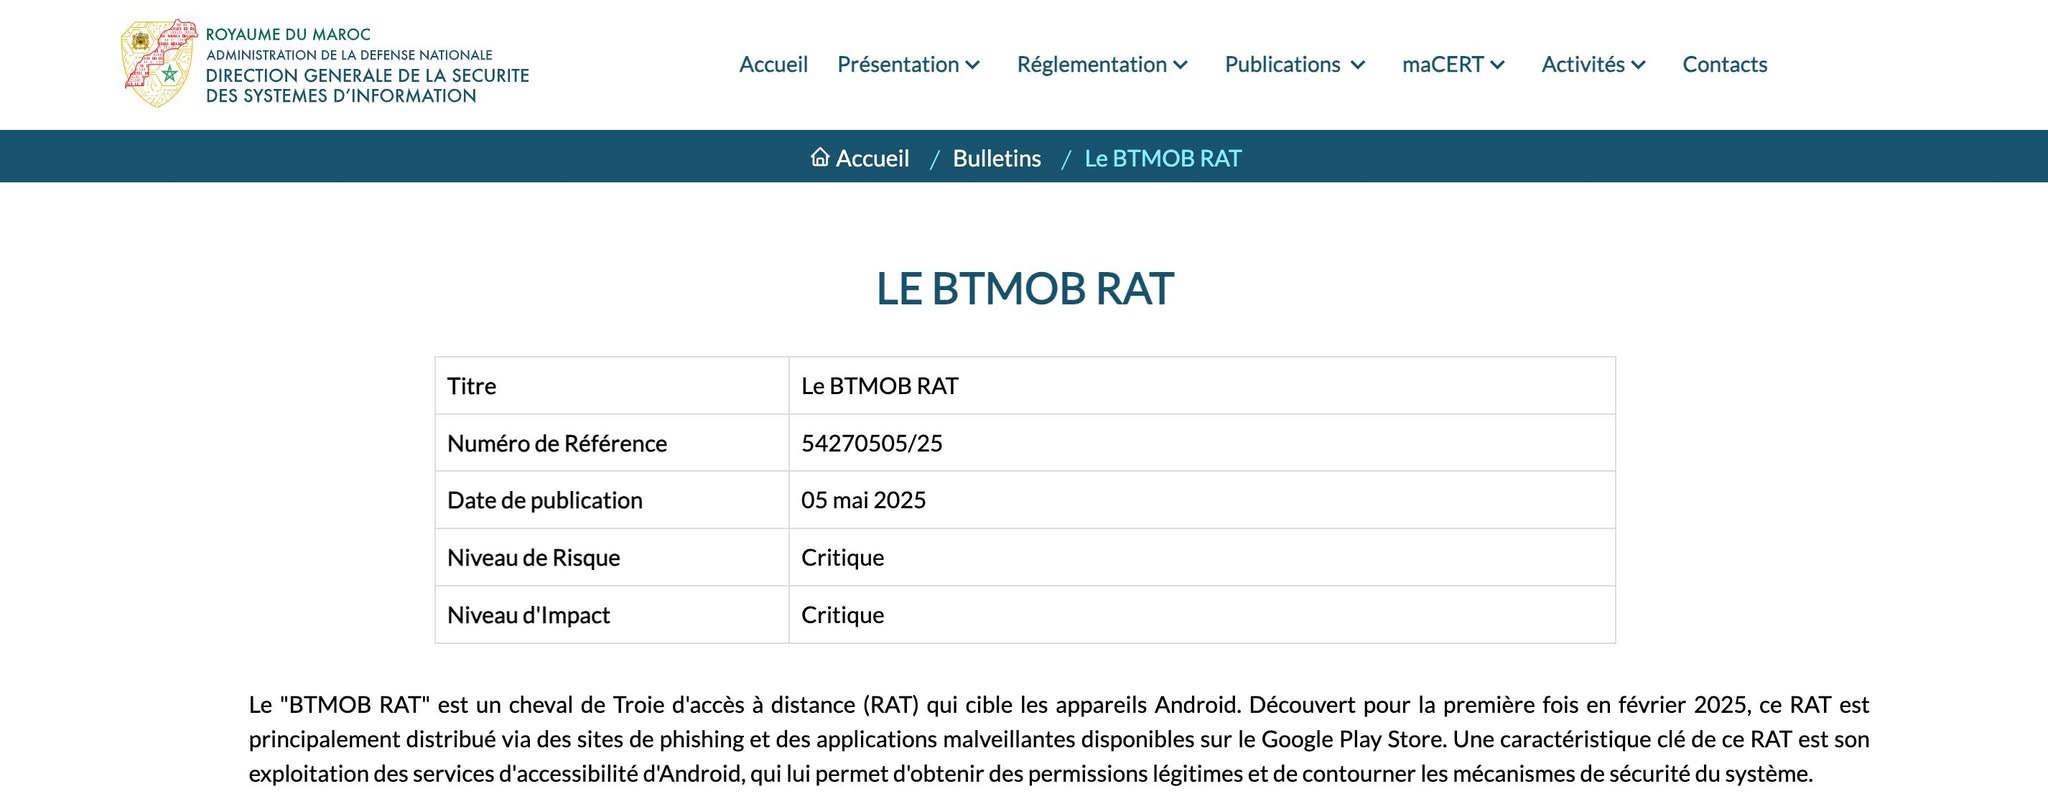The height and width of the screenshot is (804, 2048).
Task: Expand the Publications chevron
Action: coord(1357,65)
